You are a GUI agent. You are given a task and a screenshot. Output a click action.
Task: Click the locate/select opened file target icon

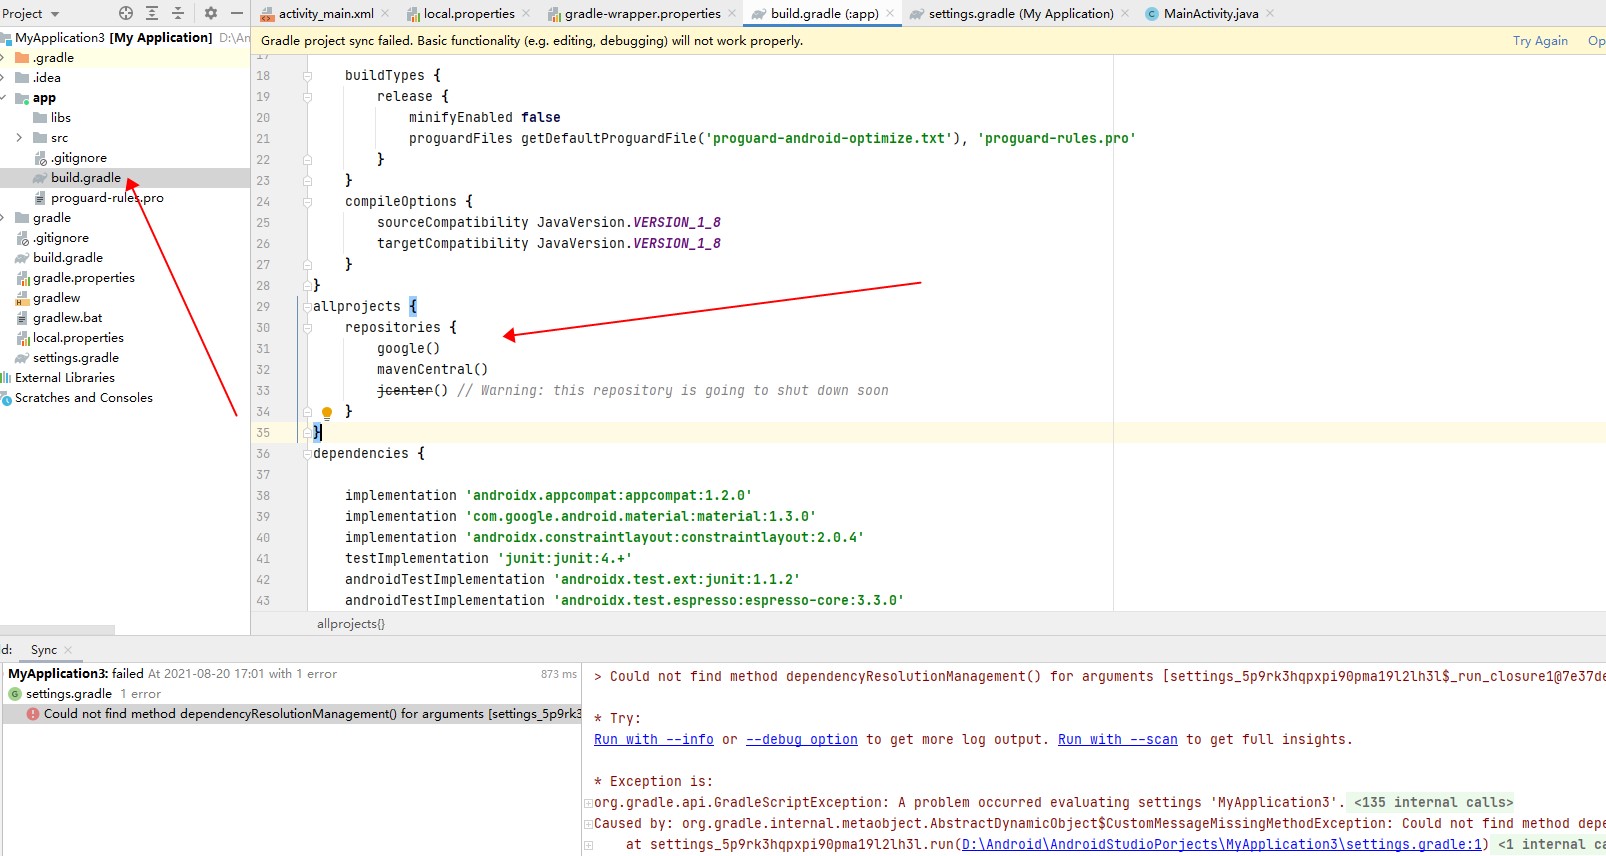[x=126, y=13]
